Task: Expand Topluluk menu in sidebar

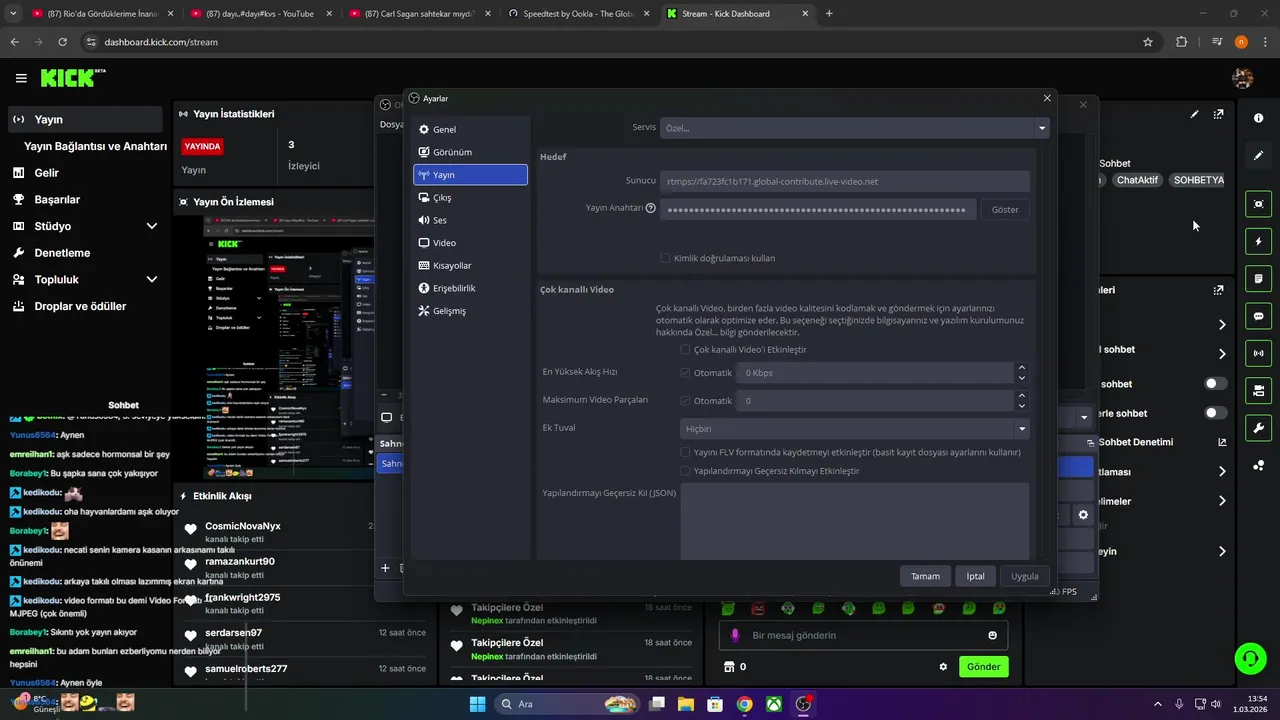Action: pos(84,280)
